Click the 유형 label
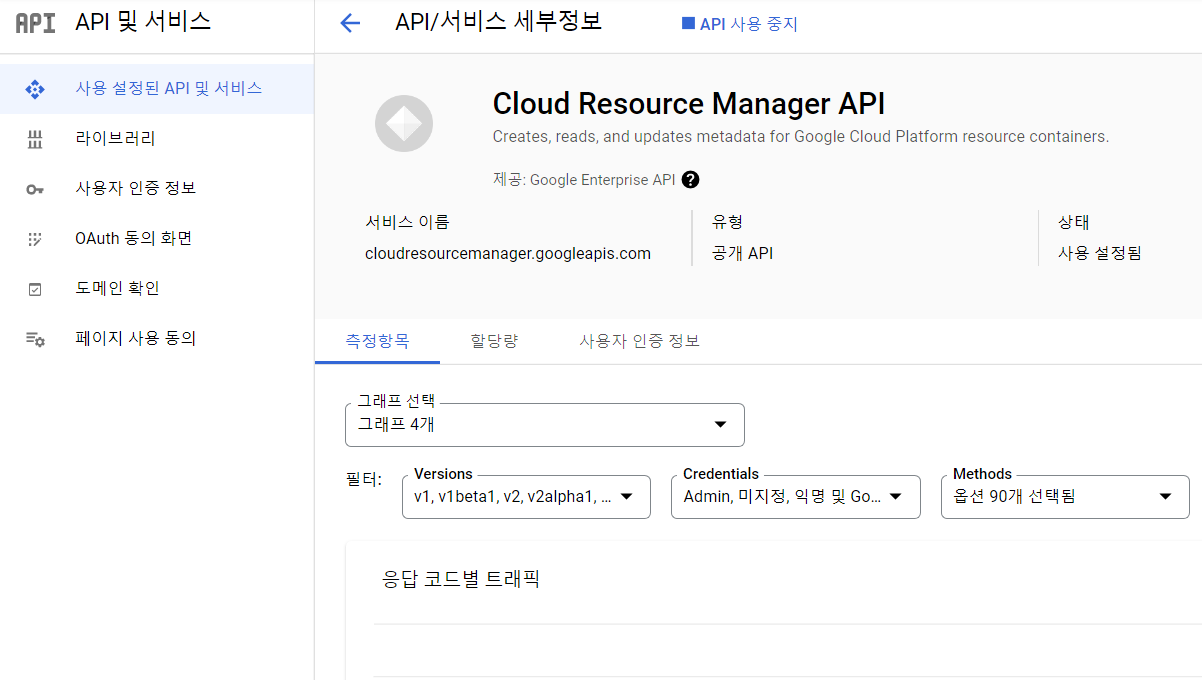The image size is (1202, 680). pyautogui.click(x=727, y=222)
